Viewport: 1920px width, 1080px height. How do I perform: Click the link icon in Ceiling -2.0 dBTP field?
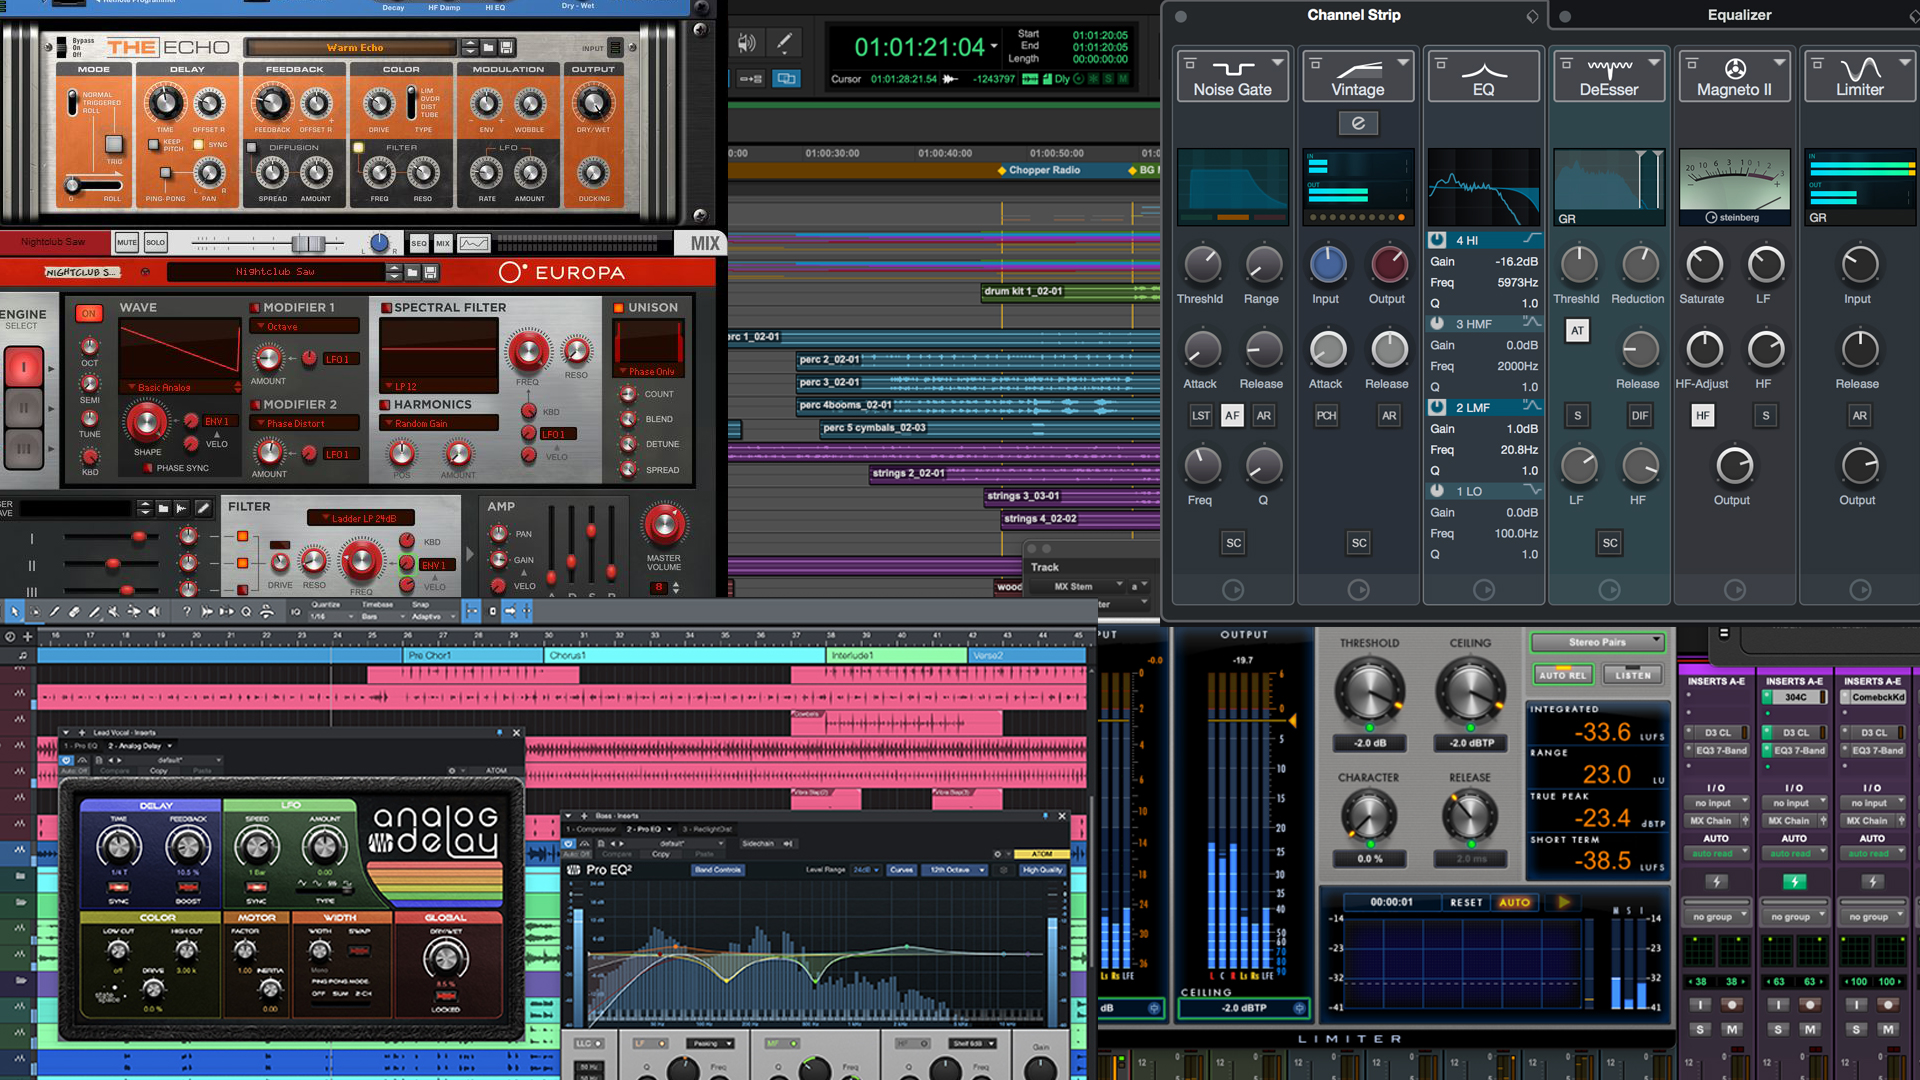(1299, 1008)
